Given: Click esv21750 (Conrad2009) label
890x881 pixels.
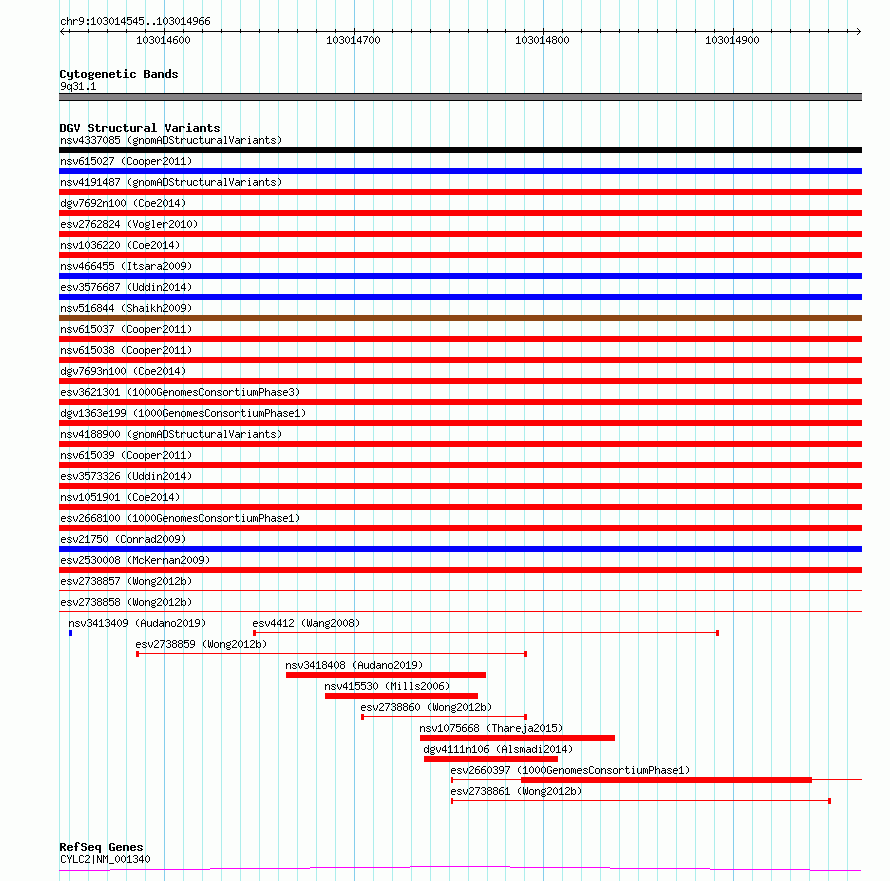Looking at the screenshot, I should pos(123,539).
